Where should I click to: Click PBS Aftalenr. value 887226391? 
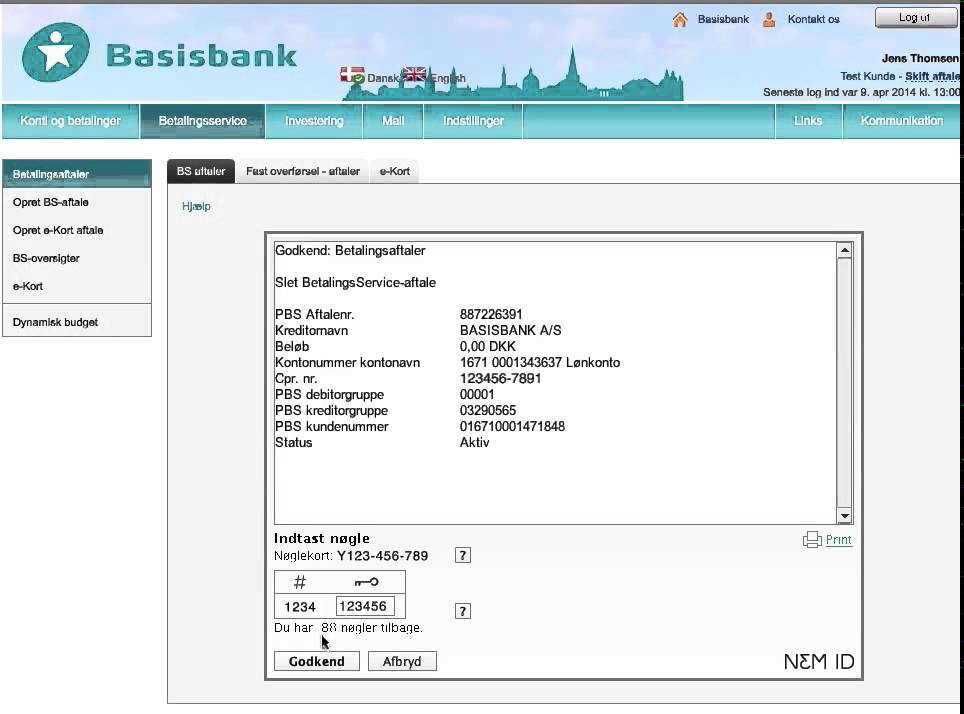point(491,314)
